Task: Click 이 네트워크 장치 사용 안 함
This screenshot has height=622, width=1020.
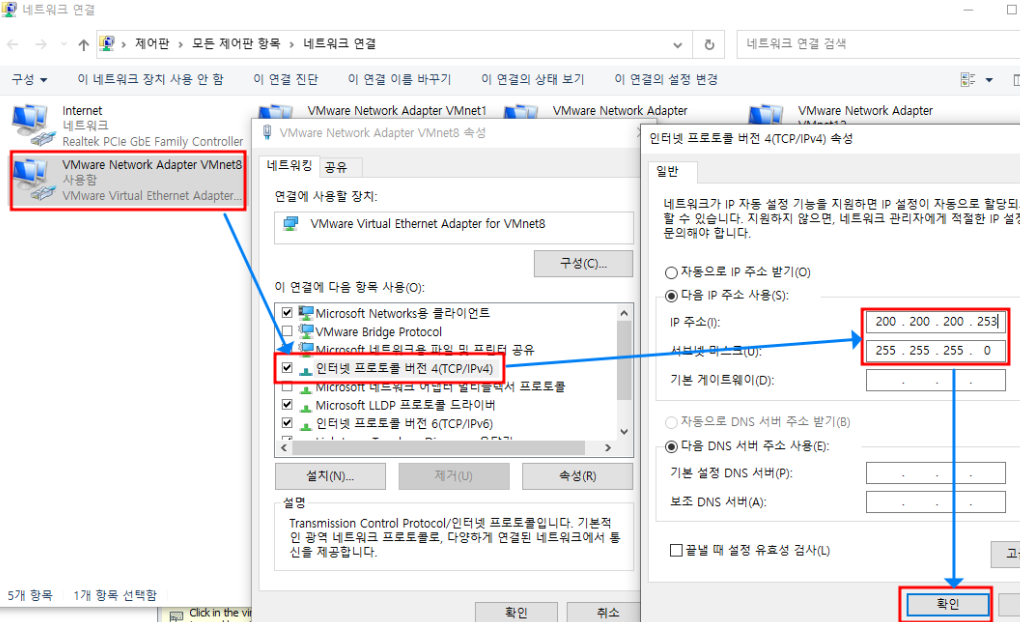Action: [x=150, y=79]
